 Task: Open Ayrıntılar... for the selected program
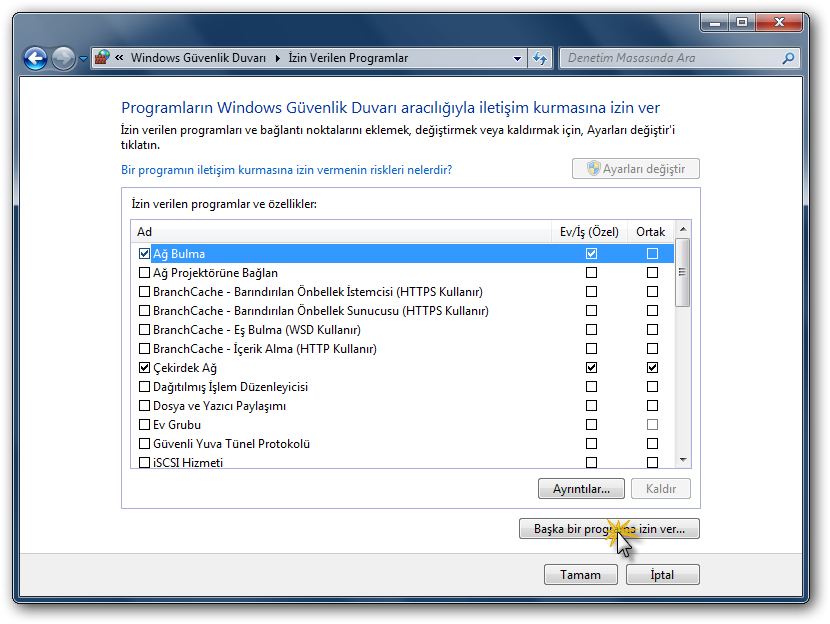tap(581, 489)
